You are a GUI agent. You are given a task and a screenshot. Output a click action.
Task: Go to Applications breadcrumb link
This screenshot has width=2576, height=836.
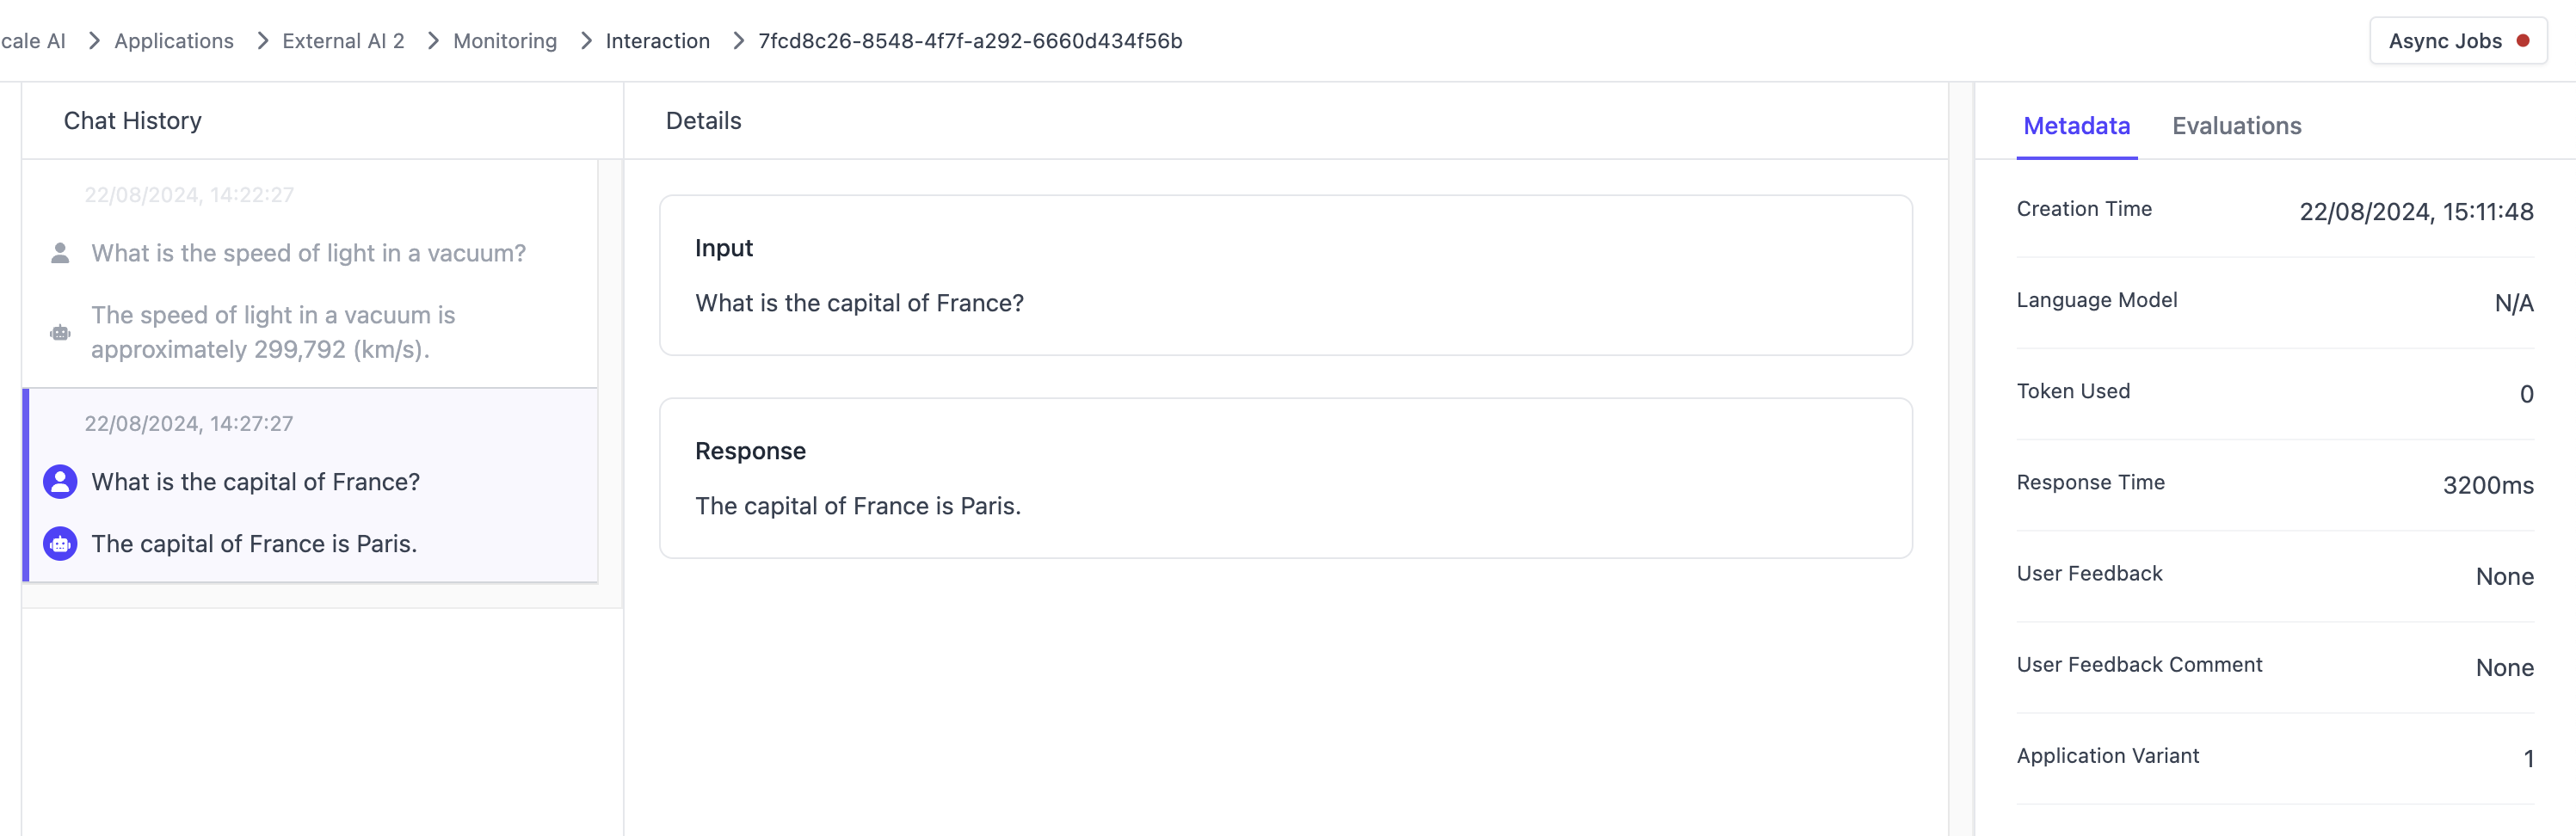(174, 41)
